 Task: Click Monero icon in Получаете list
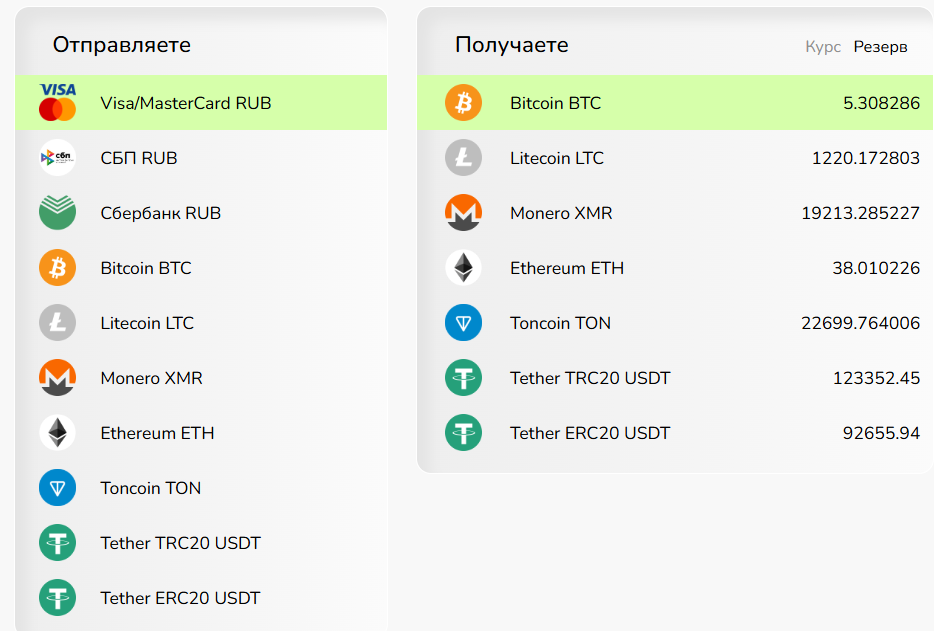[x=463, y=213]
